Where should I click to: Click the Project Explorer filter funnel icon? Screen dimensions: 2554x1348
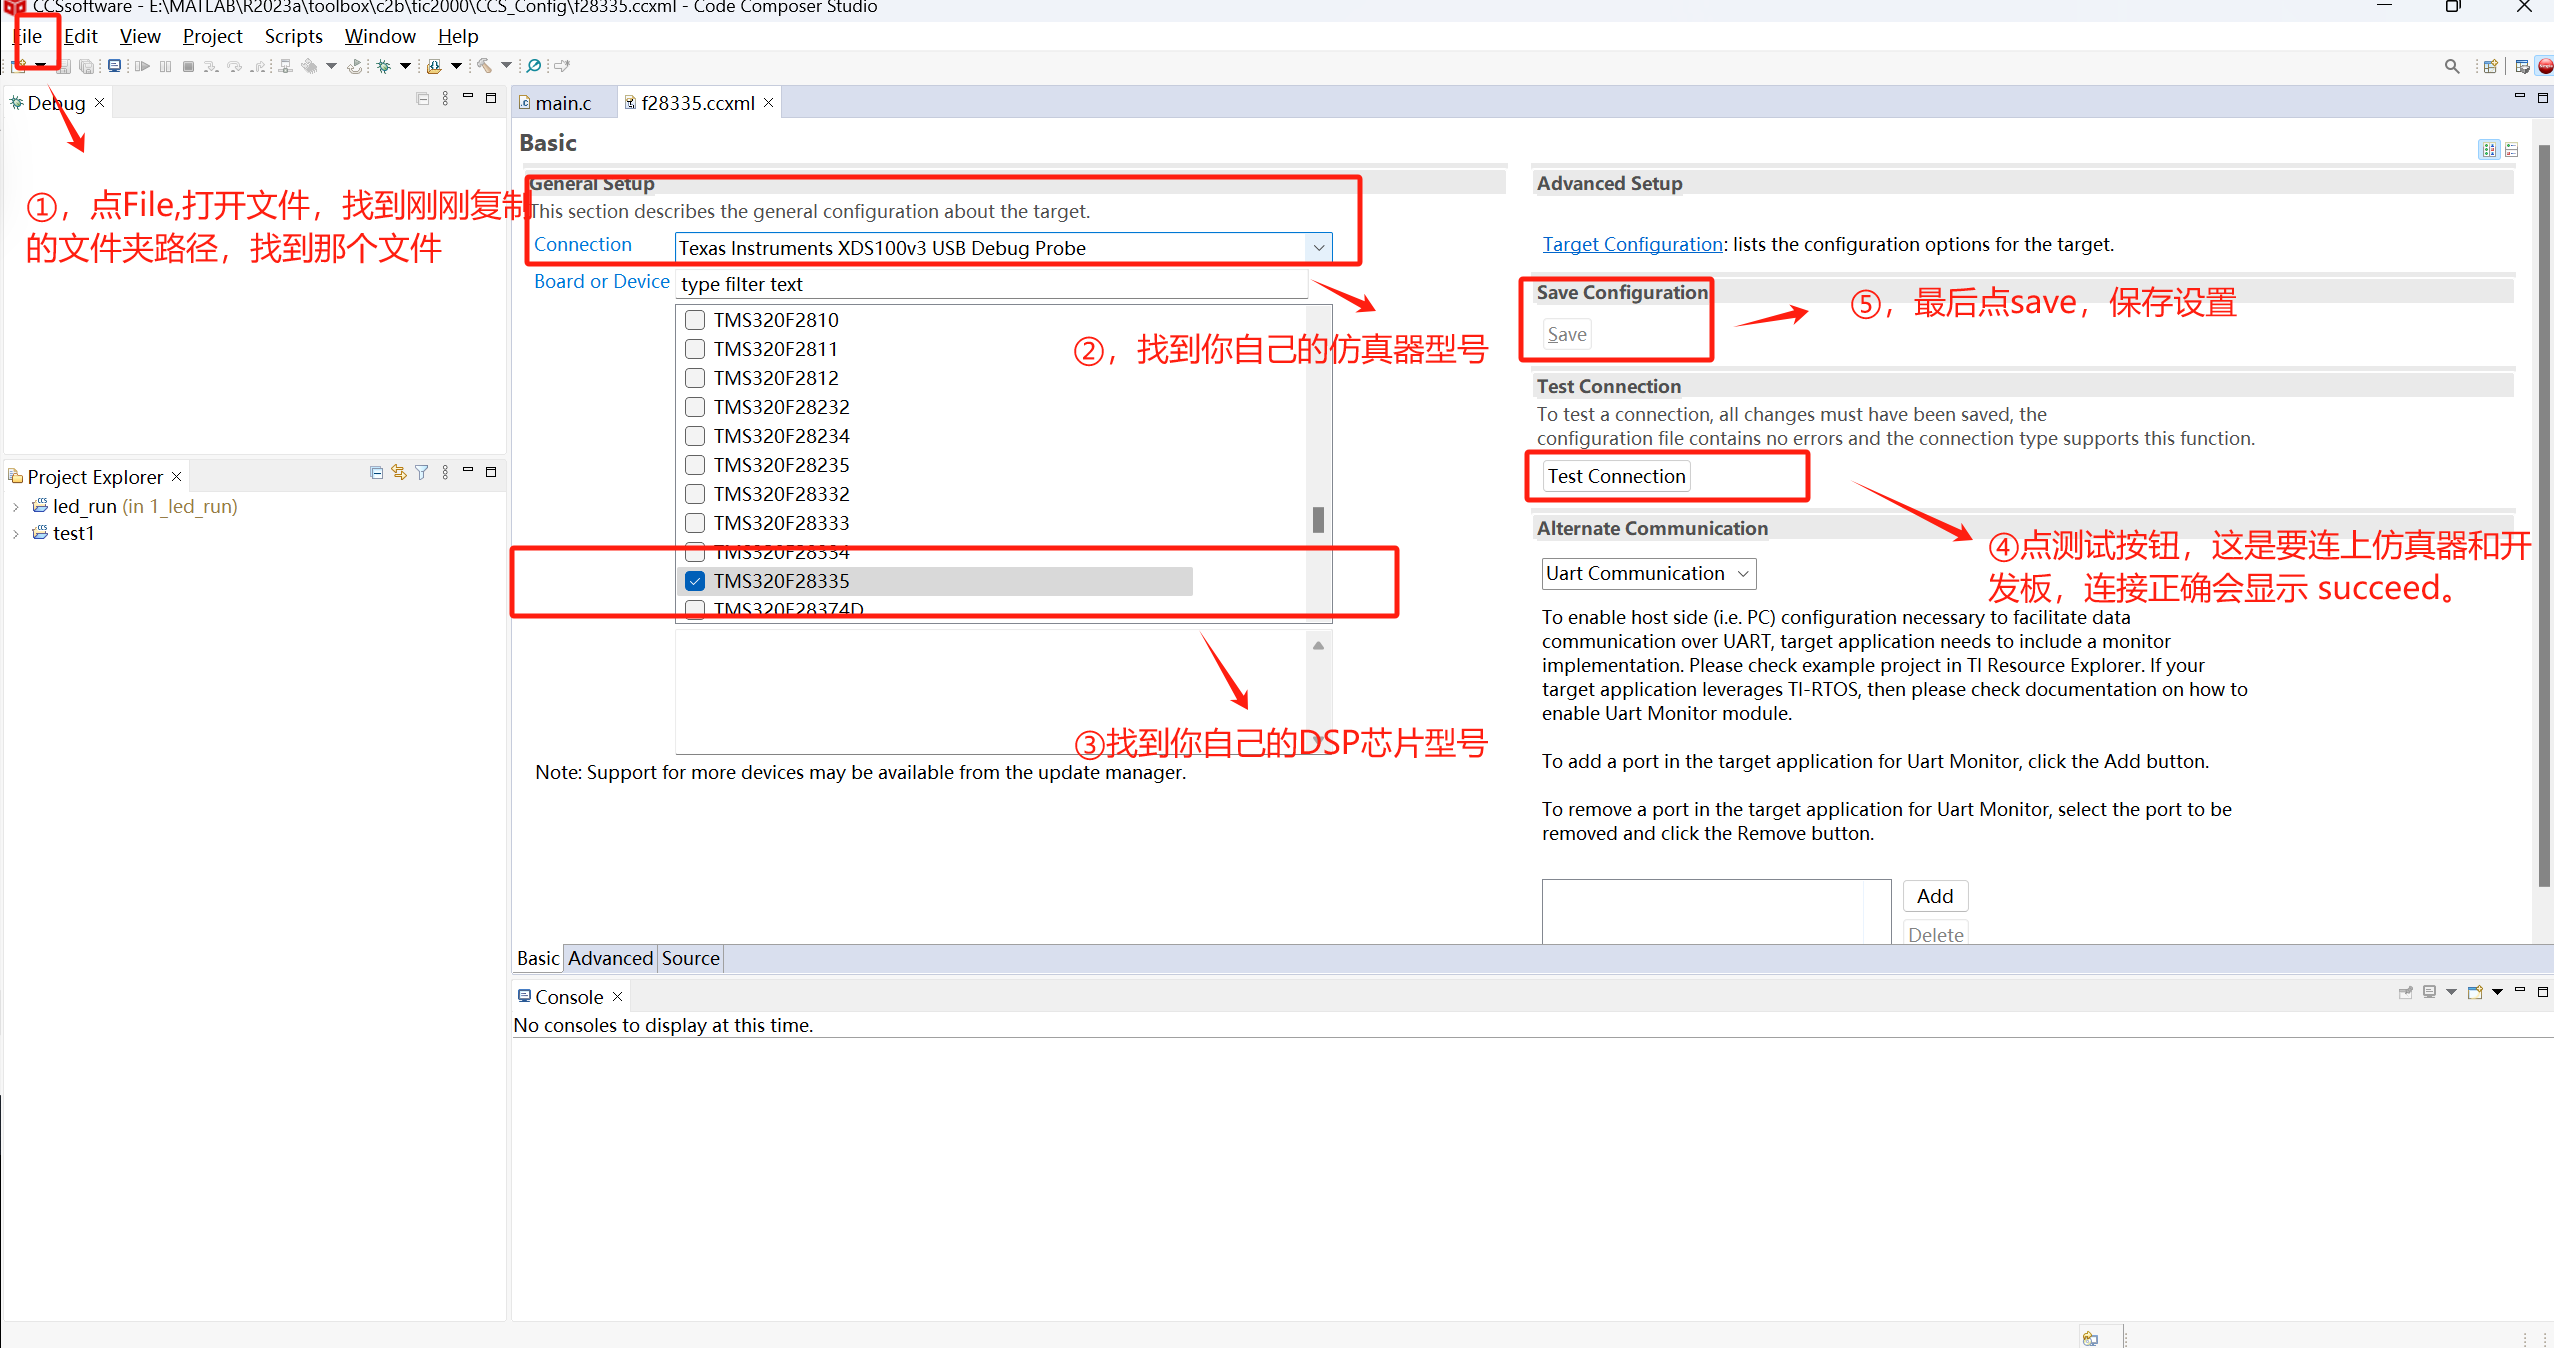(x=422, y=472)
